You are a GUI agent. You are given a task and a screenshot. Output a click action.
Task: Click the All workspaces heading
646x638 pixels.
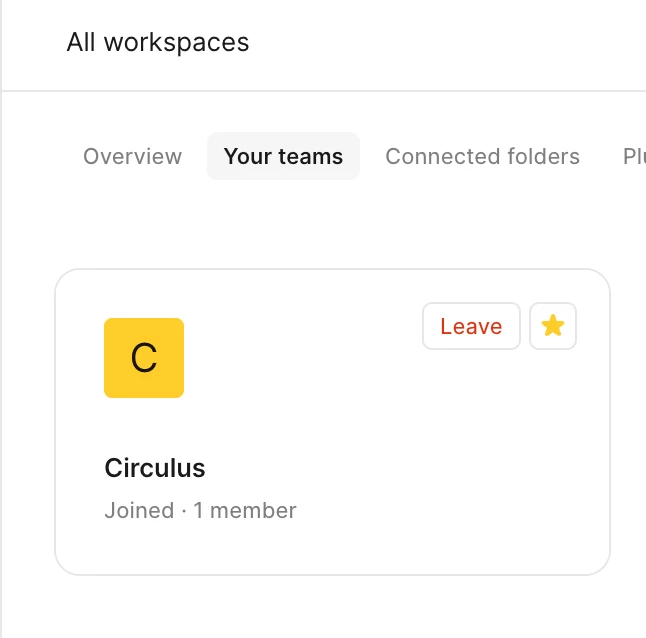tap(158, 42)
